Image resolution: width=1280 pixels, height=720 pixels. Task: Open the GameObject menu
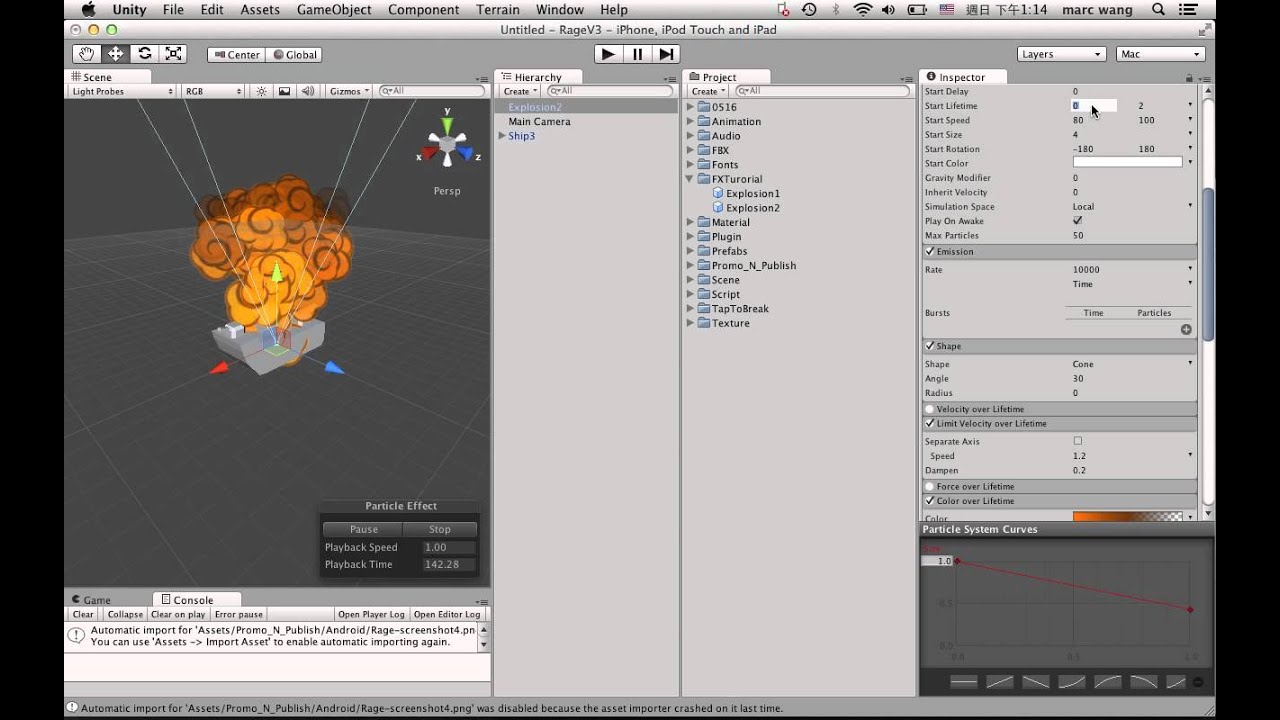[x=334, y=10]
